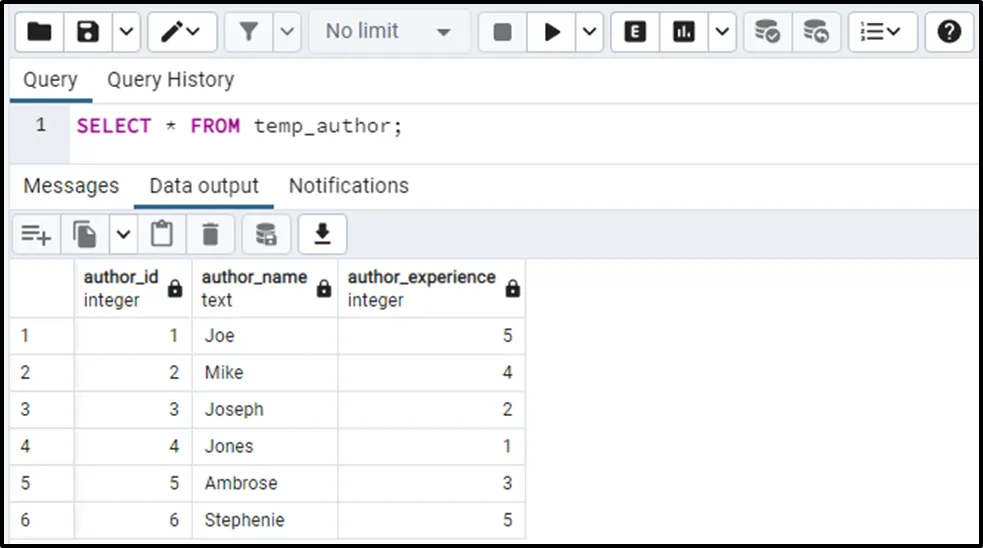The image size is (983, 548).
Task: Click the Commit transaction icon
Action: tap(767, 32)
